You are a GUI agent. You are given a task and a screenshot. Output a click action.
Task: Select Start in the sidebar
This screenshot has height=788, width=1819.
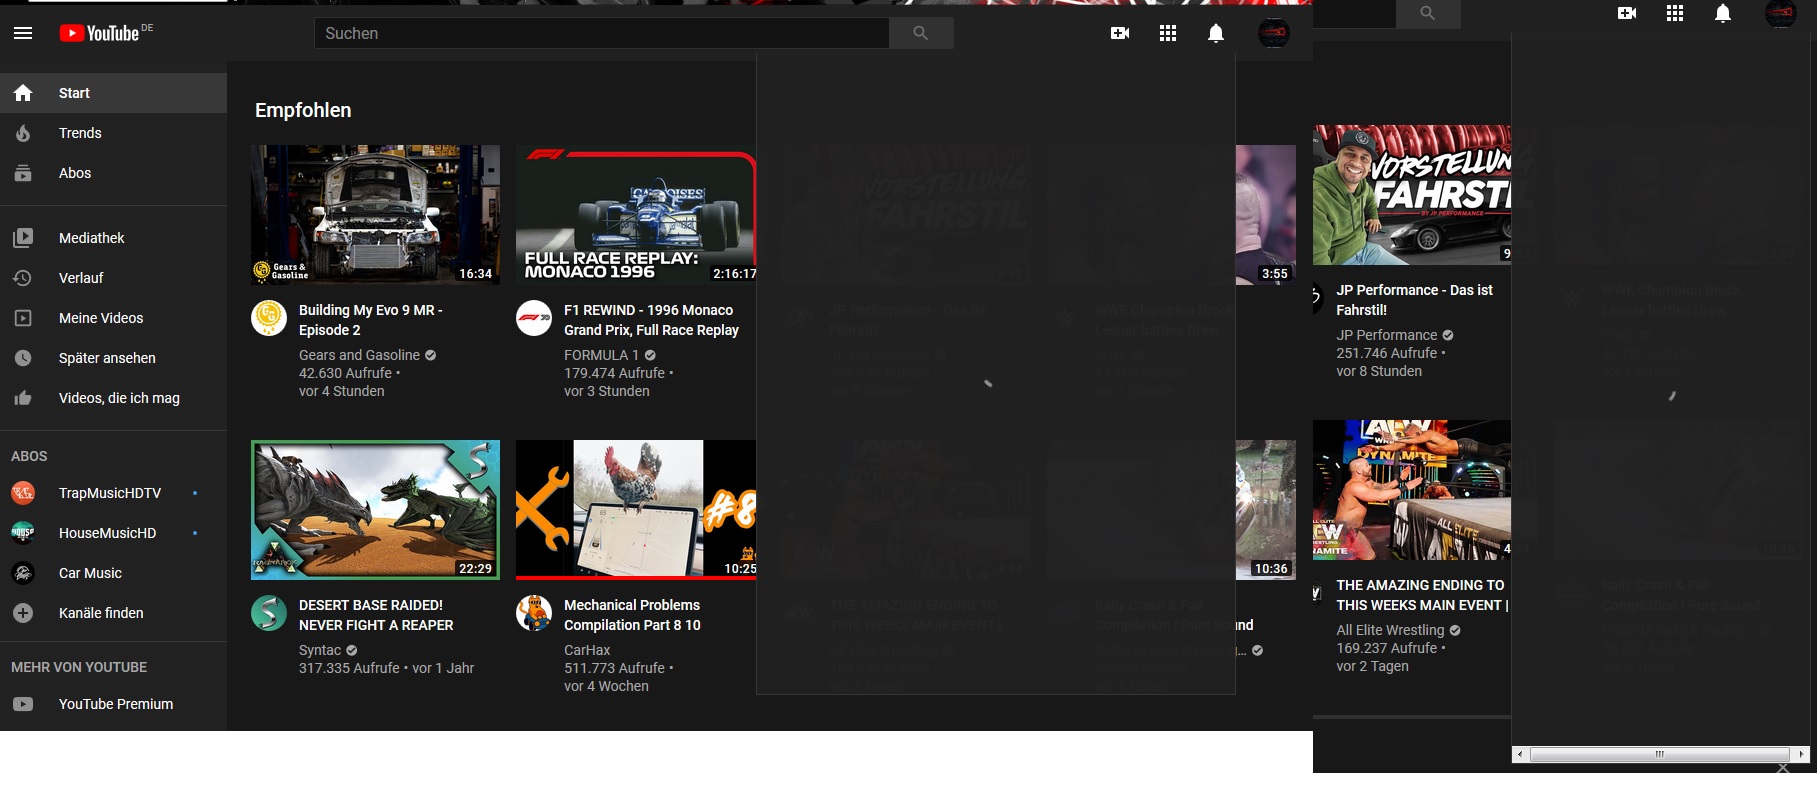pos(113,93)
